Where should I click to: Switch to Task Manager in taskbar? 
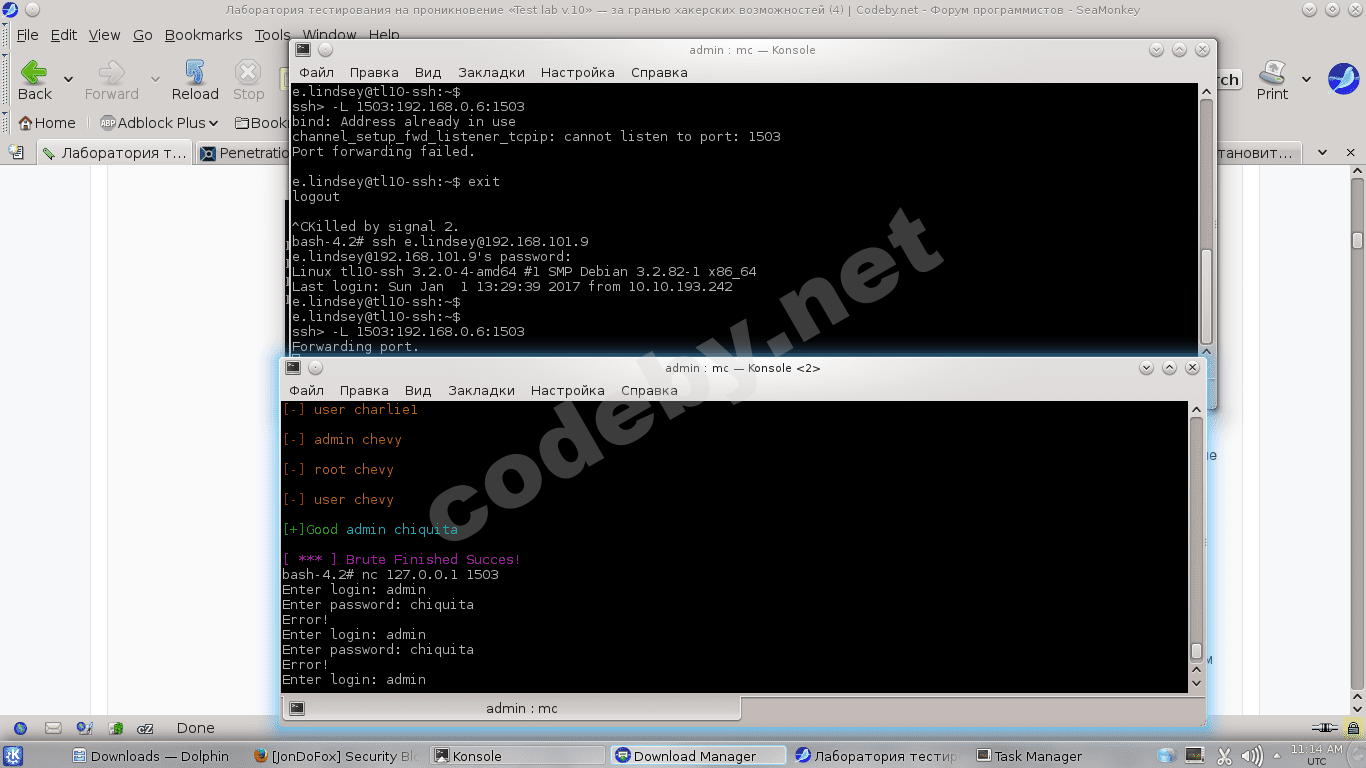tap(1030, 756)
